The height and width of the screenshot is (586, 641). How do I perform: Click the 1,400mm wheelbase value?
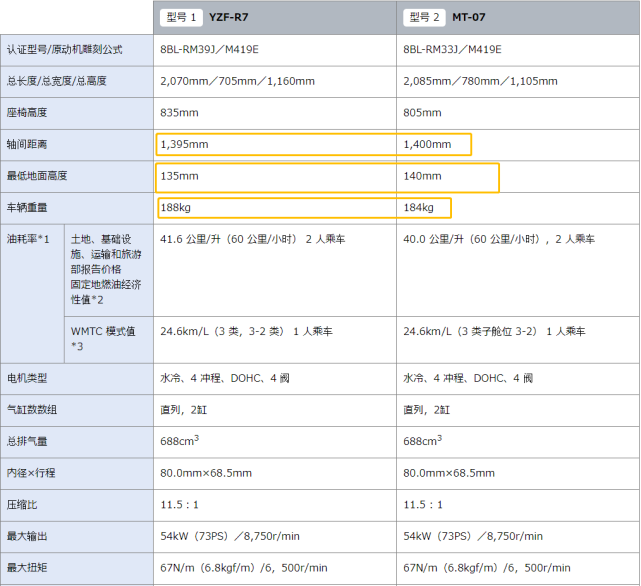click(427, 144)
